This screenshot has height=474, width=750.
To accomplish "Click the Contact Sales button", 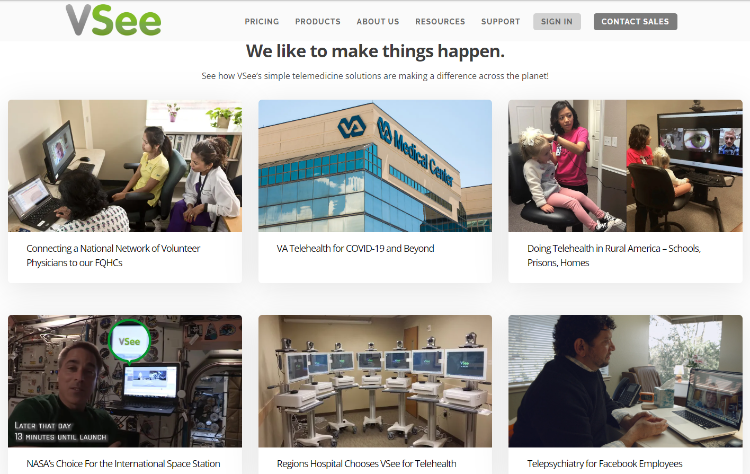I will click(635, 22).
